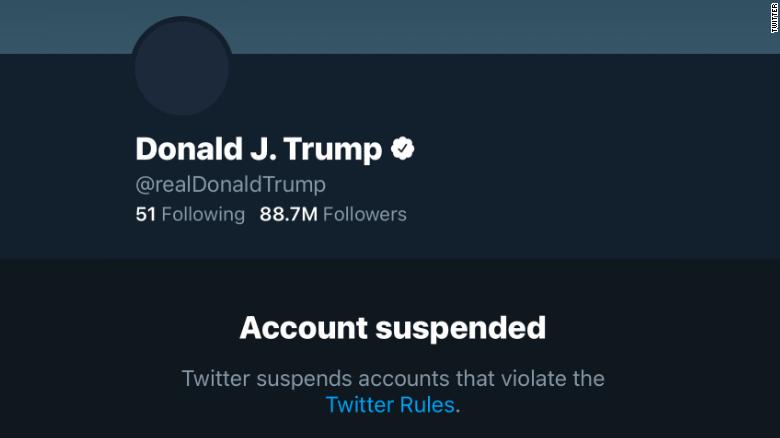
Task: Click the Donald J. Trump display name
Action: [x=258, y=149]
